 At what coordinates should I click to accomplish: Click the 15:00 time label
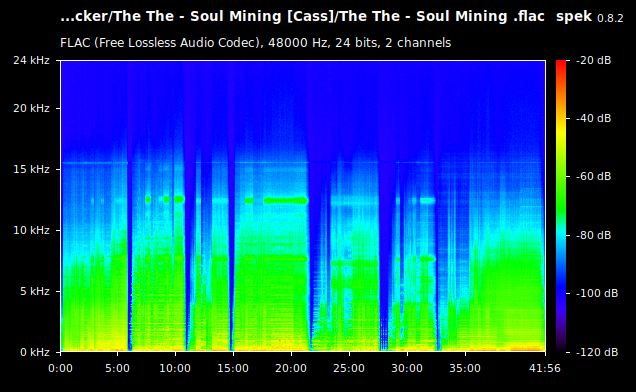click(x=233, y=368)
